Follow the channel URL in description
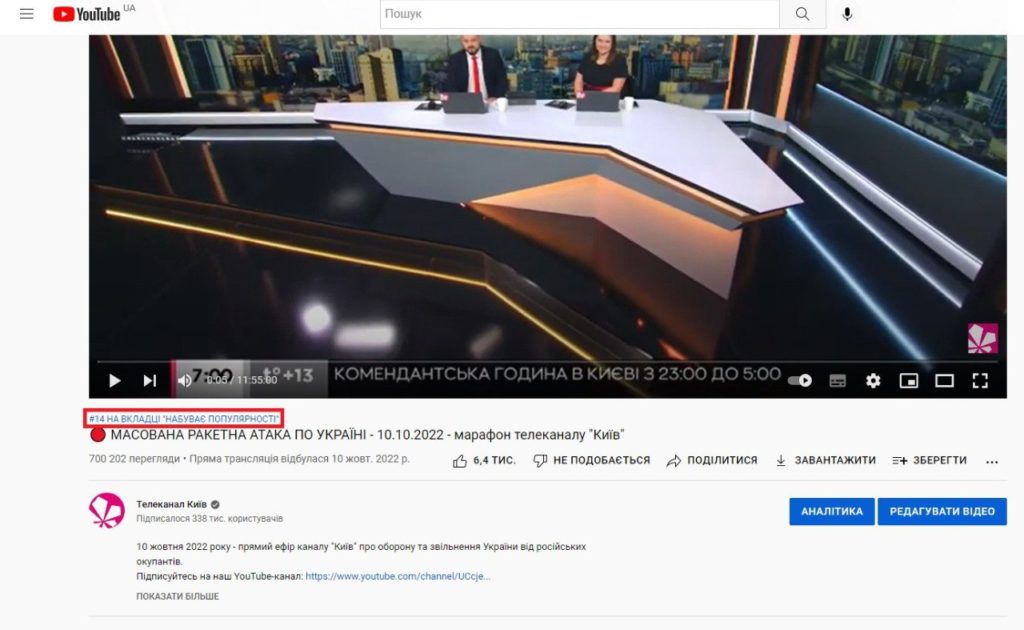Viewport: 1024px width, 630px height. click(x=397, y=576)
